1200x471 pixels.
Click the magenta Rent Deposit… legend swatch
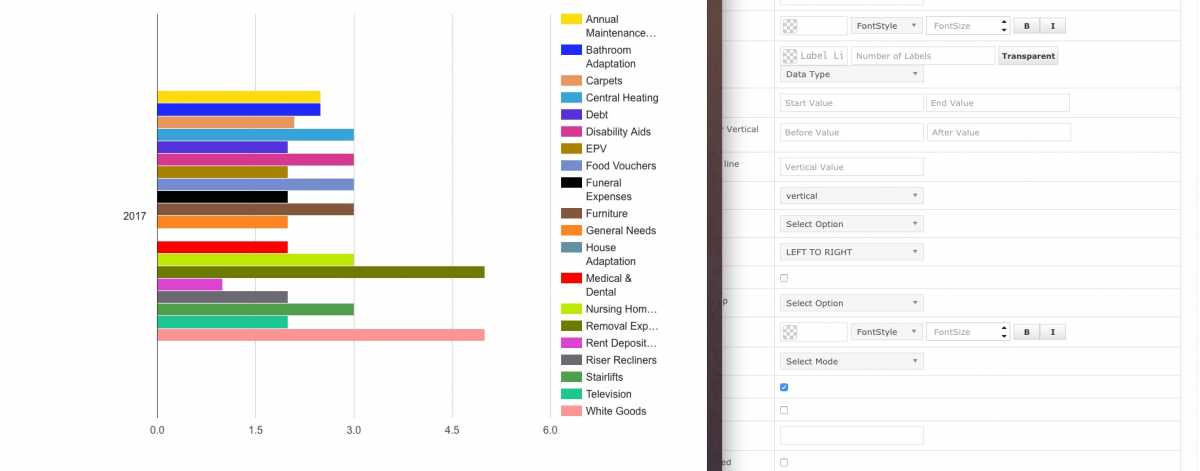click(571, 343)
